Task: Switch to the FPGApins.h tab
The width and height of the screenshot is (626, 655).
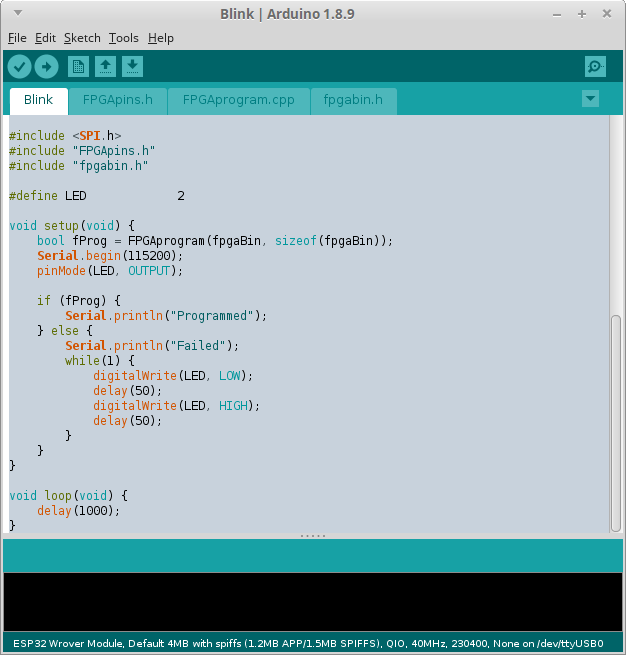Action: tap(118, 100)
